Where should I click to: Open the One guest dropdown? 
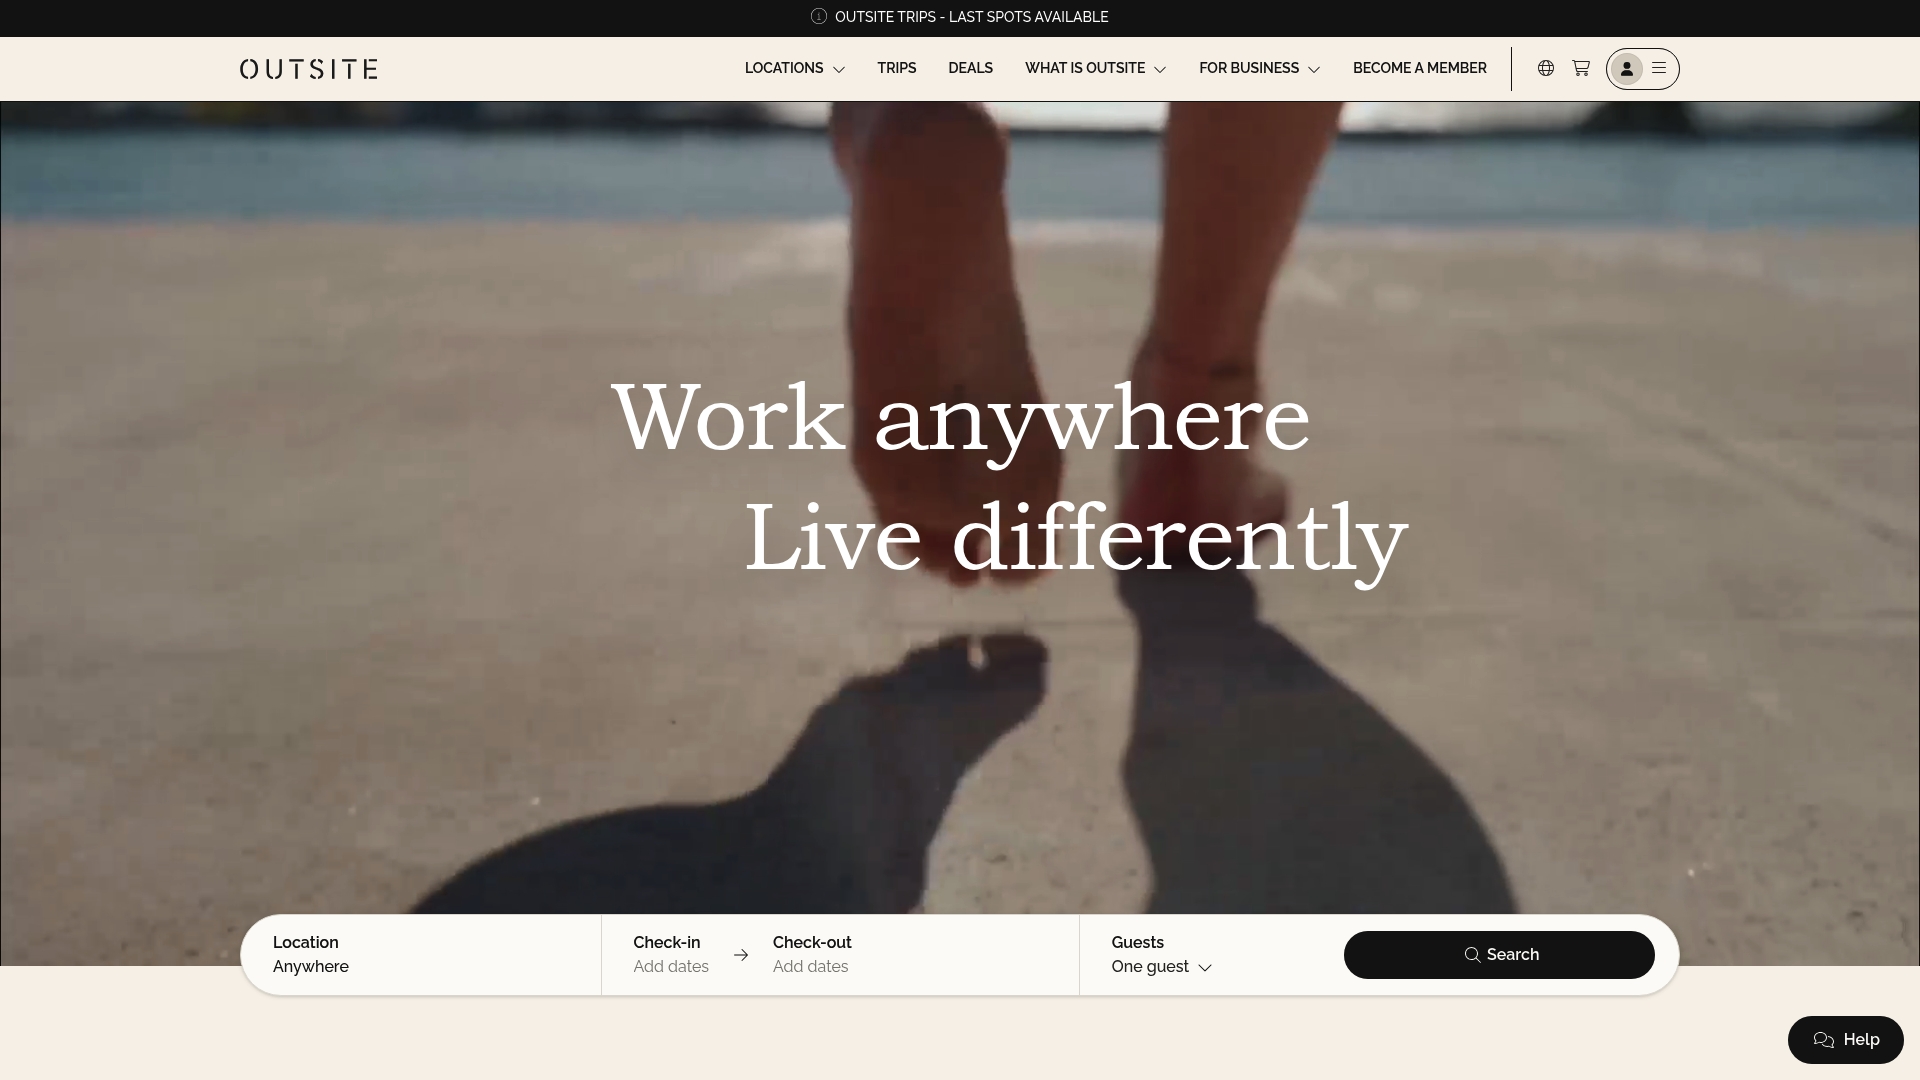pos(1162,967)
